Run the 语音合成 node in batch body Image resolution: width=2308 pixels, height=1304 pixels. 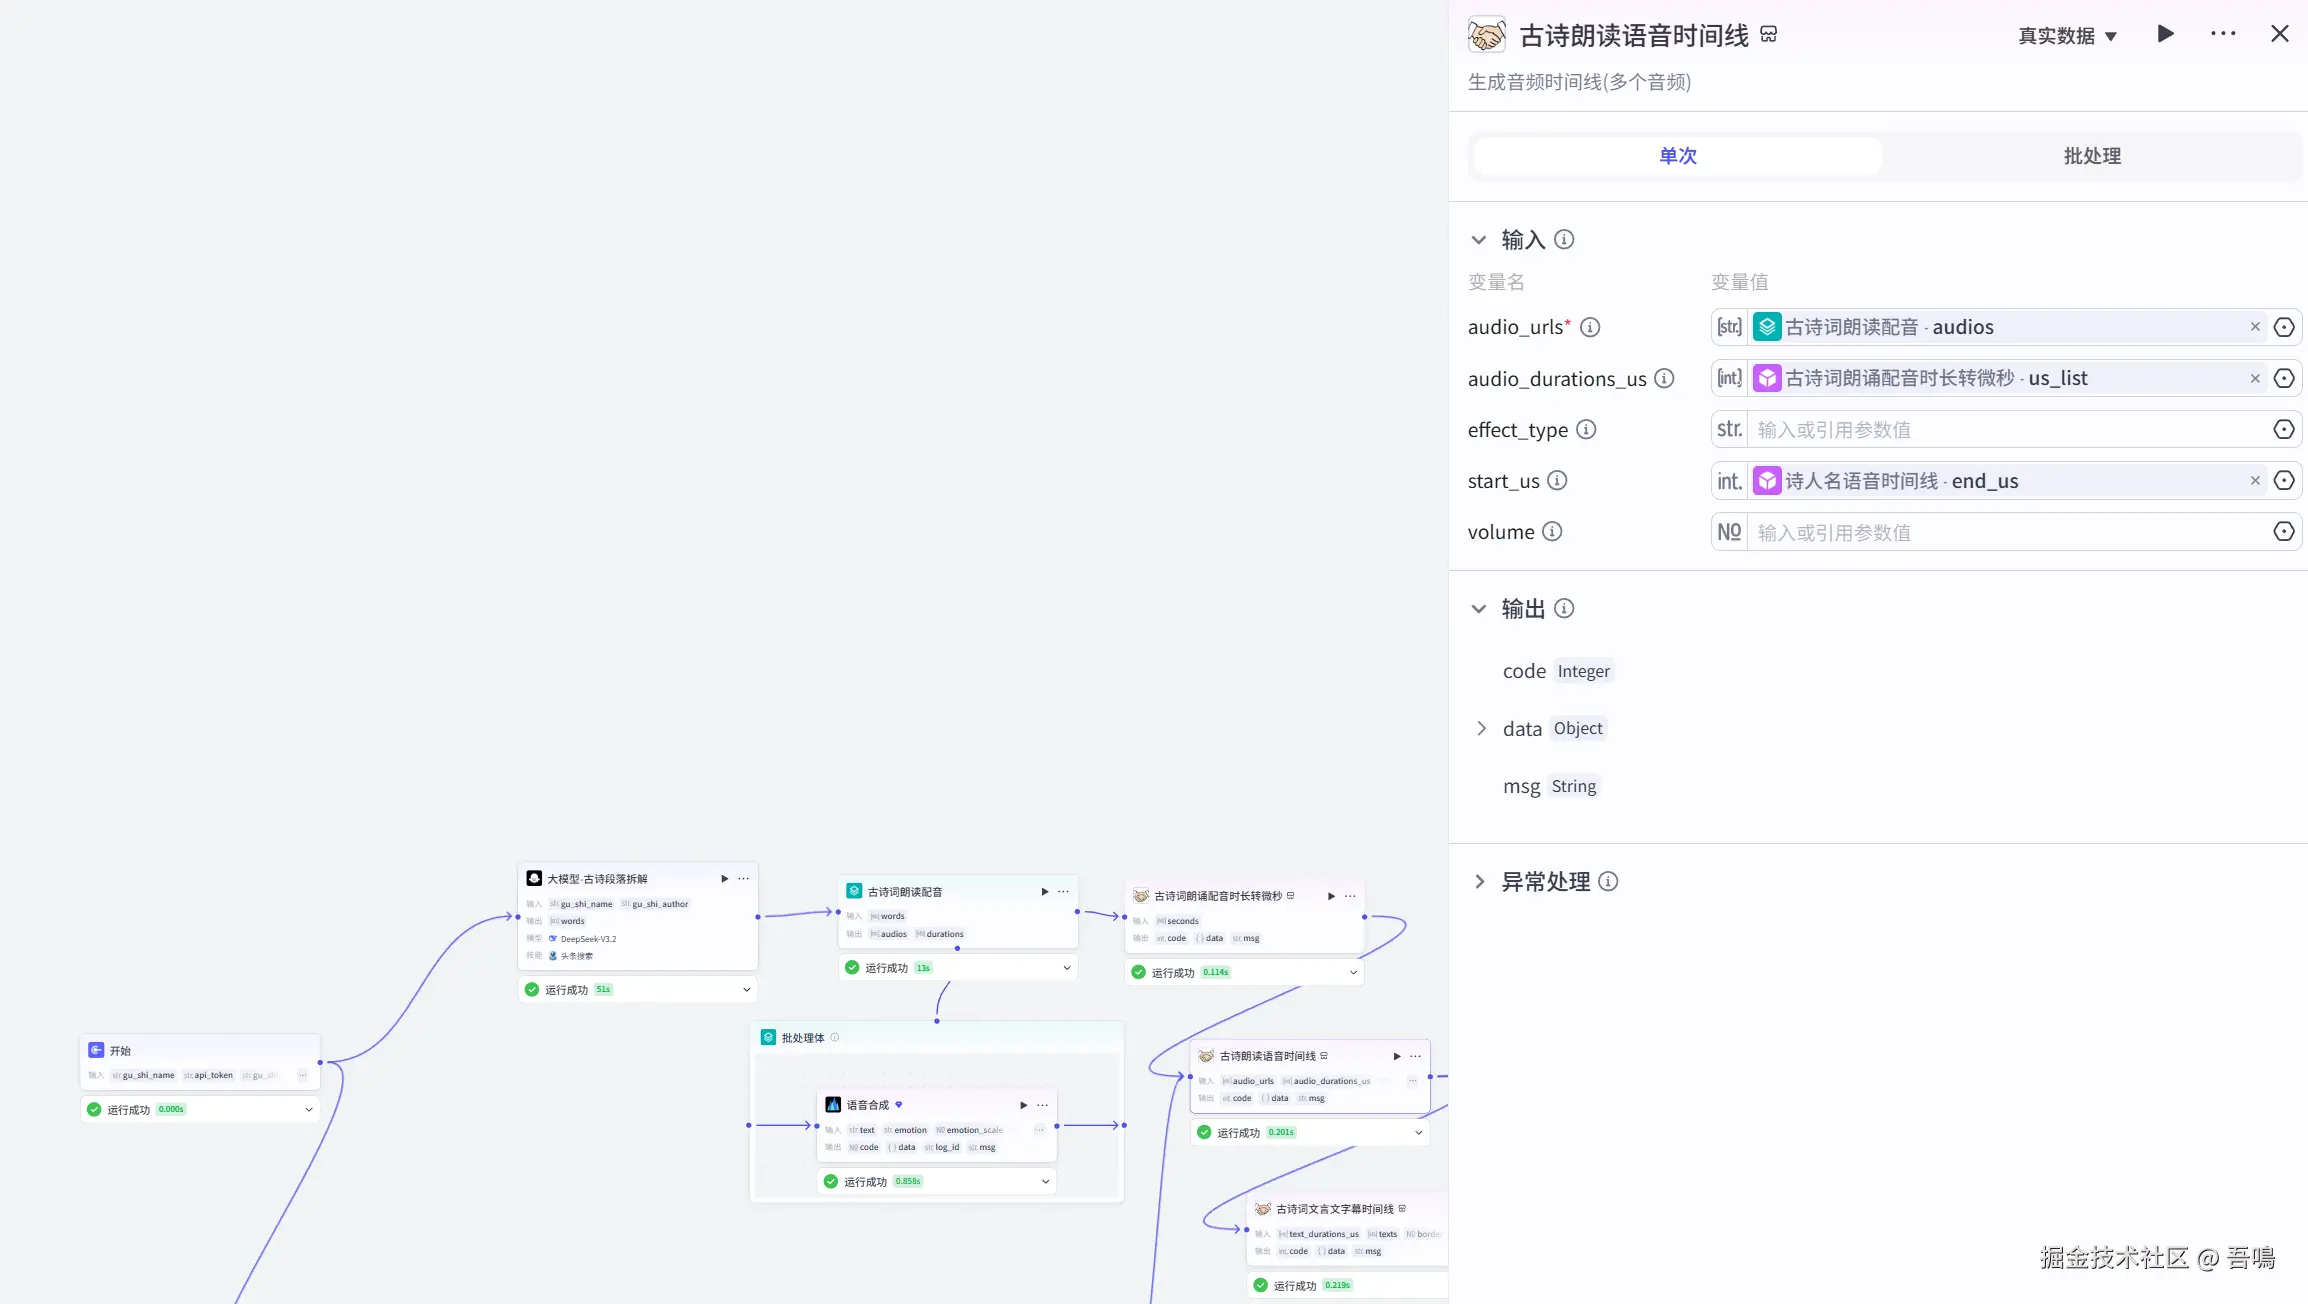(1023, 1105)
